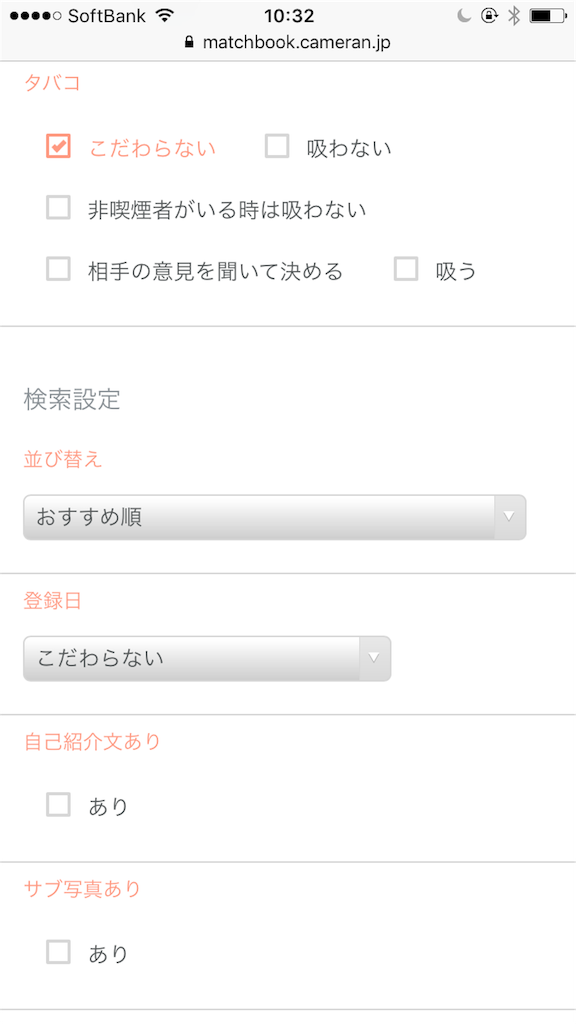Tap the signal strength dots
This screenshot has width=576, height=1024.
coord(35,16)
